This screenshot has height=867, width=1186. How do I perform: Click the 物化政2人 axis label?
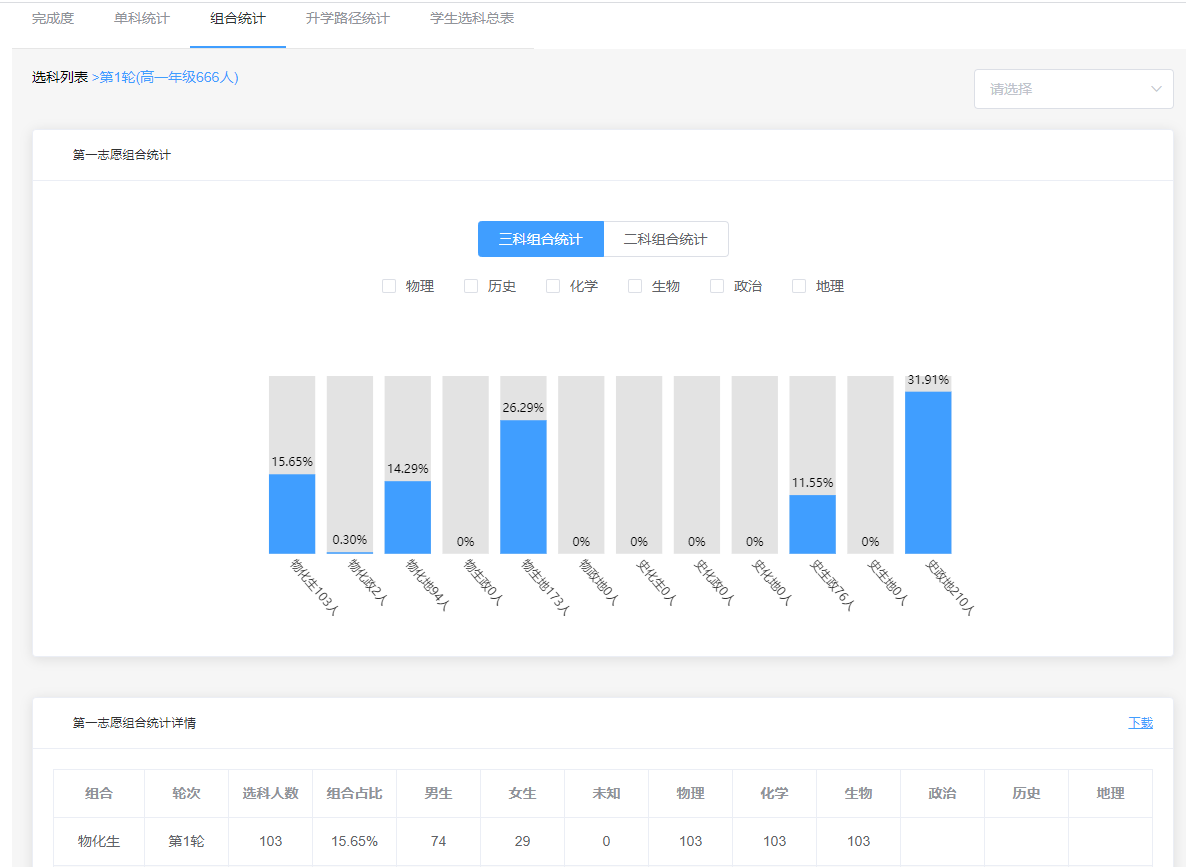pos(368,583)
